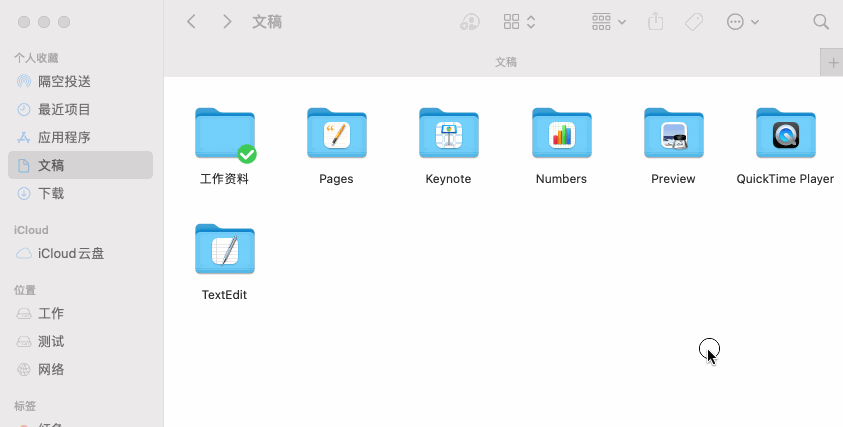843x427 pixels.
Task: Open 隔空投送 in the sidebar
Action: point(81,81)
